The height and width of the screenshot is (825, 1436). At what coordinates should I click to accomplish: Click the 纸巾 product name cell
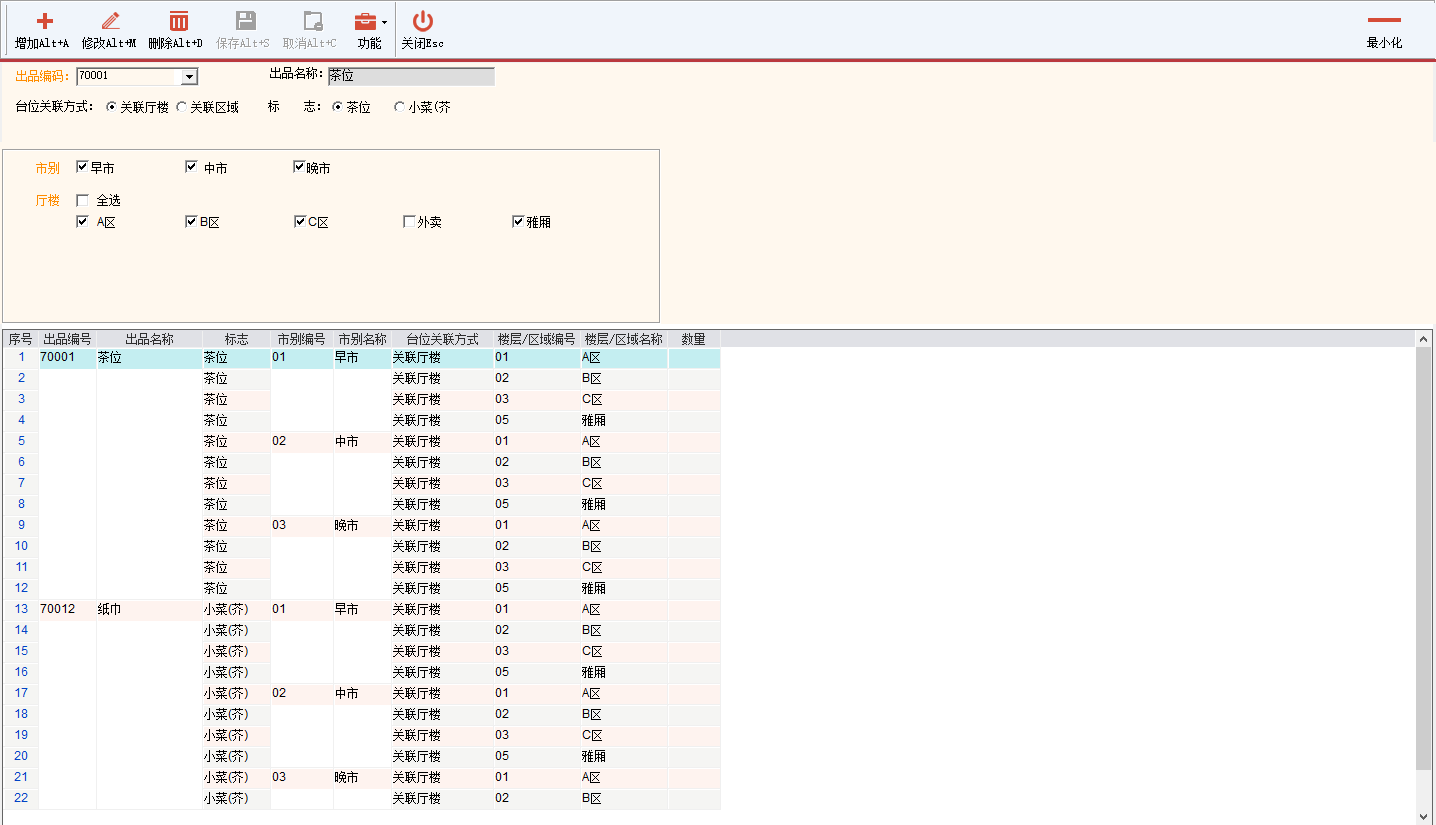pyautogui.click(x=149, y=609)
